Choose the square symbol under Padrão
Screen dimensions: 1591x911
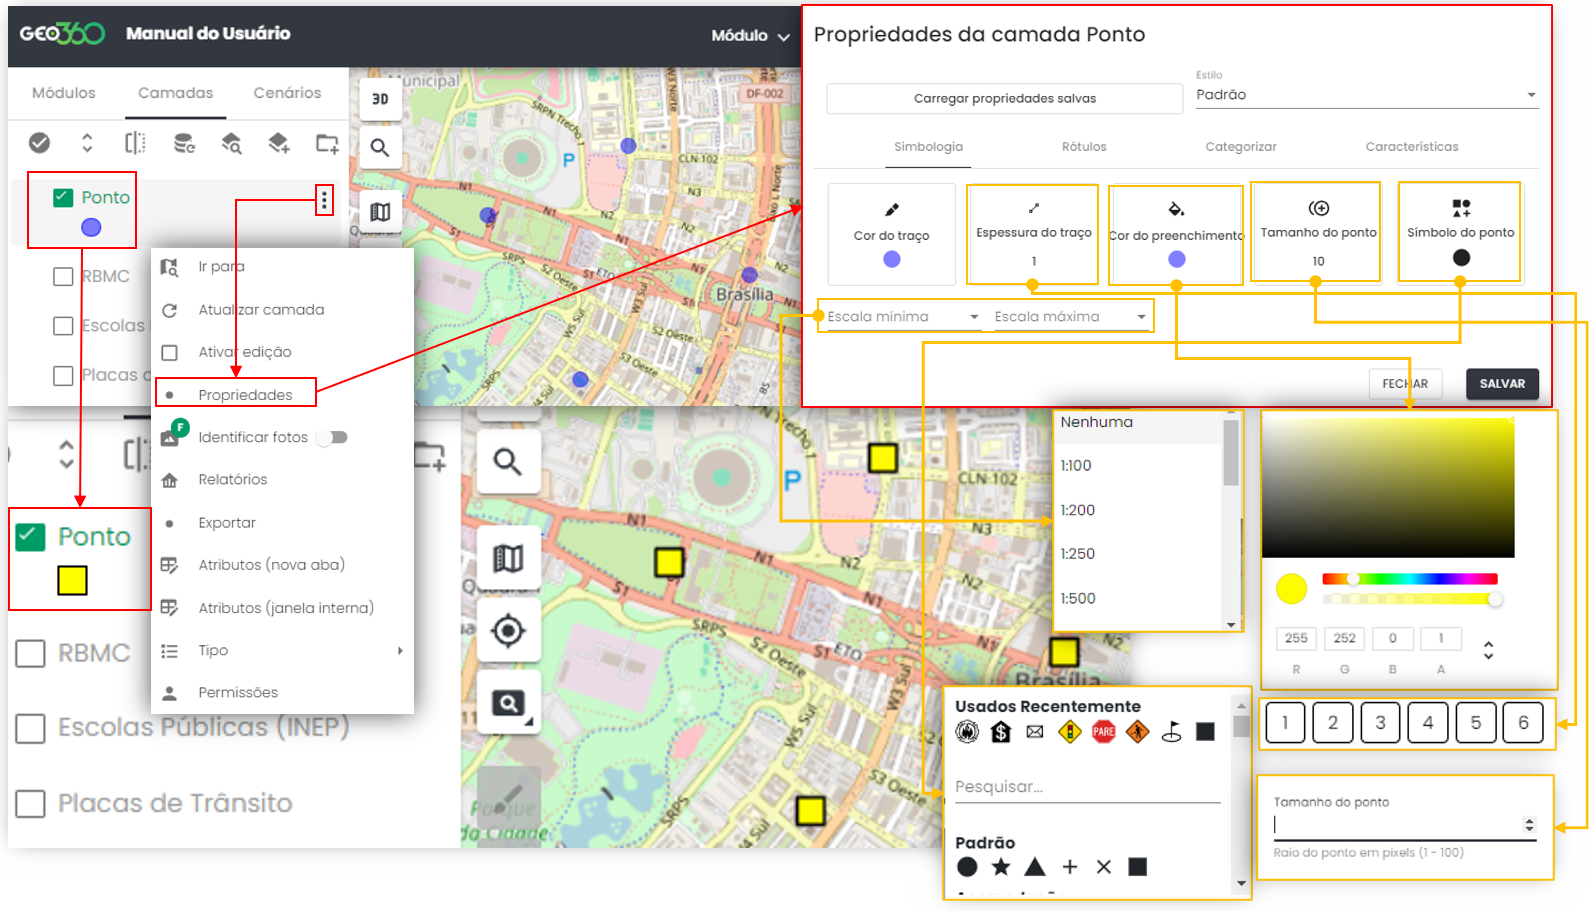point(1138,867)
